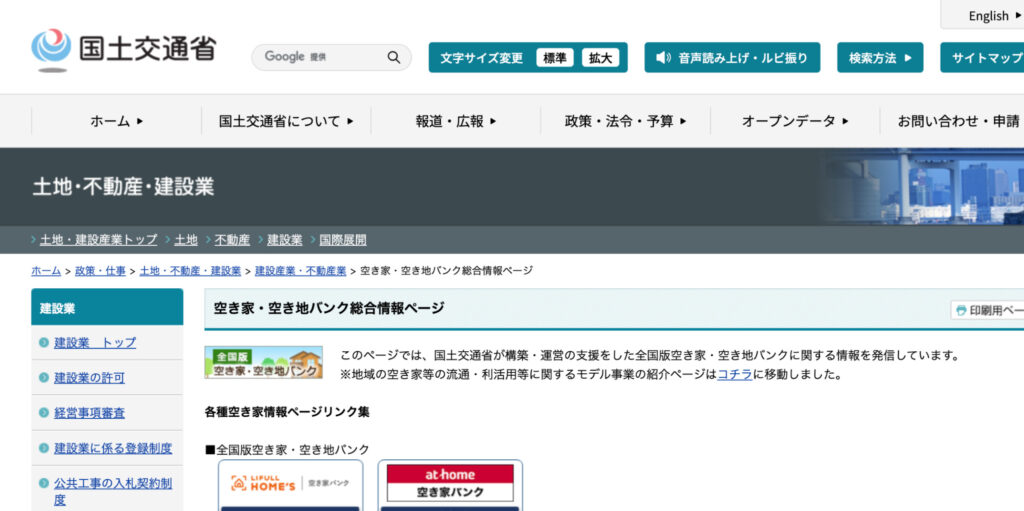Click the arrow beside 政策・法令・予算
The height and width of the screenshot is (511, 1024).
(683, 121)
